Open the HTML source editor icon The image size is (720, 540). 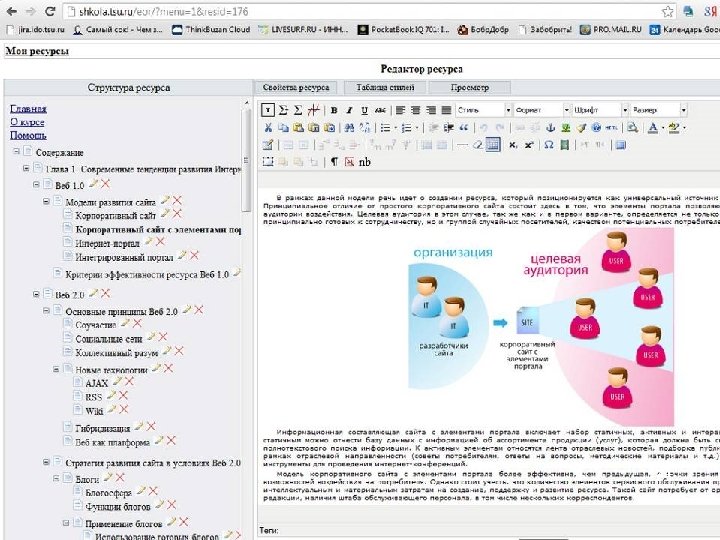611,128
